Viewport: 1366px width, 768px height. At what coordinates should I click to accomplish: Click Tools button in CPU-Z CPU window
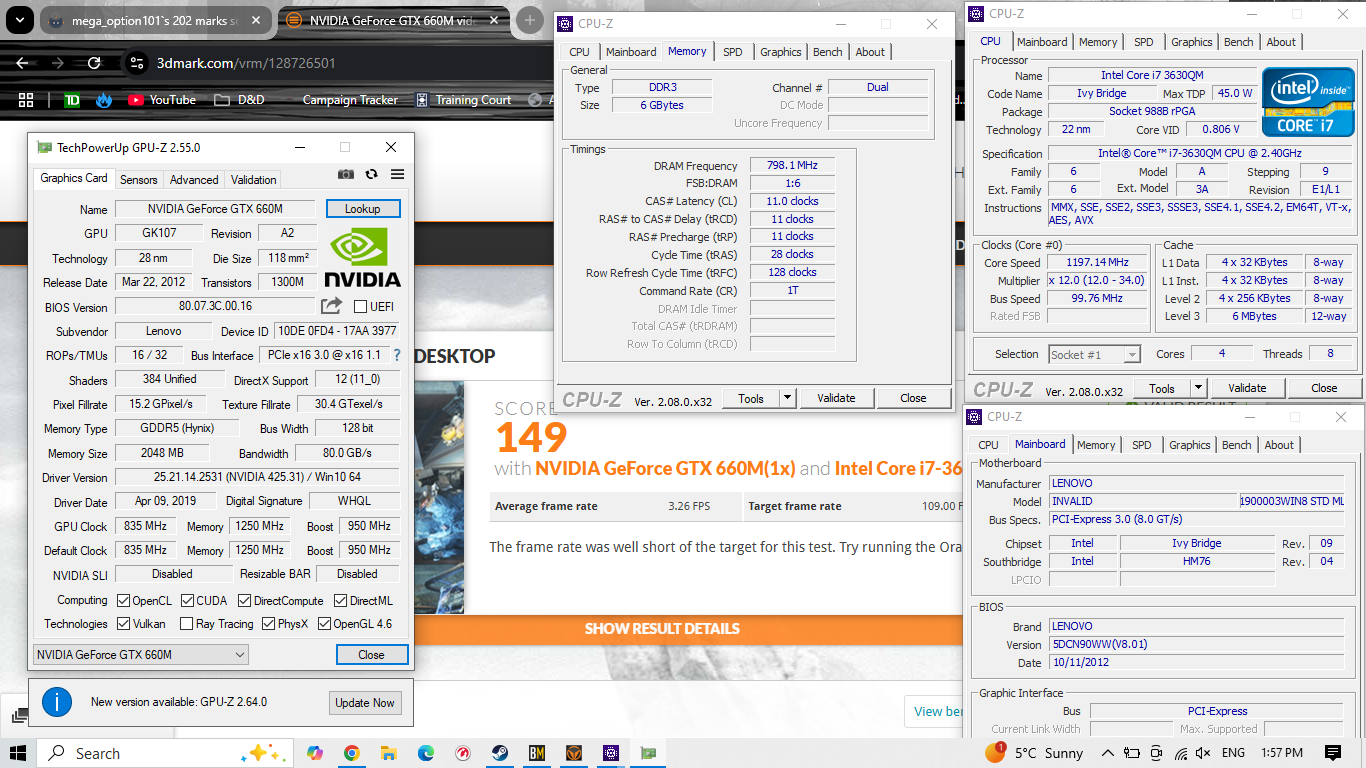[x=1162, y=388]
